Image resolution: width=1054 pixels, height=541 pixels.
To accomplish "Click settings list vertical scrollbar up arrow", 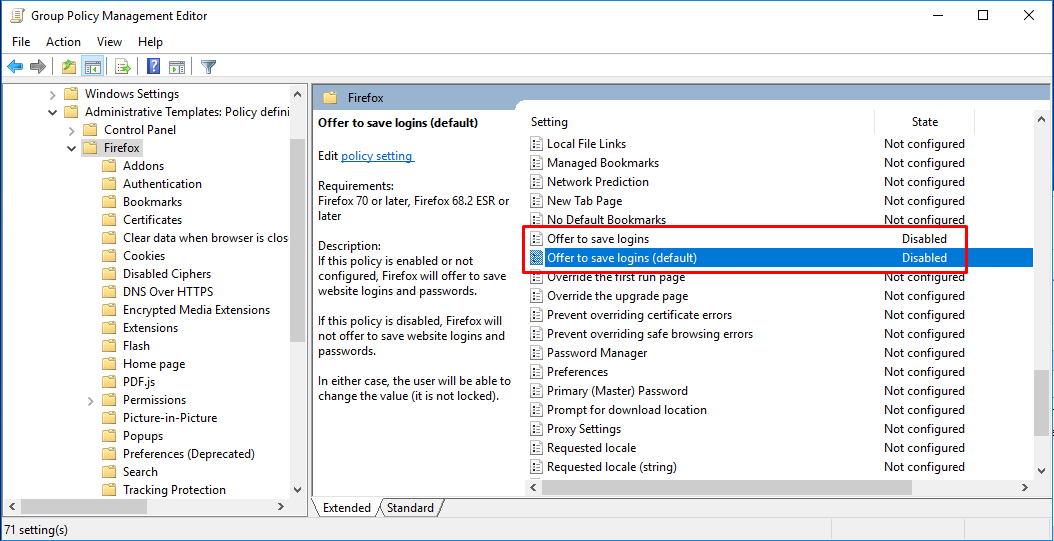I will (x=1041, y=118).
